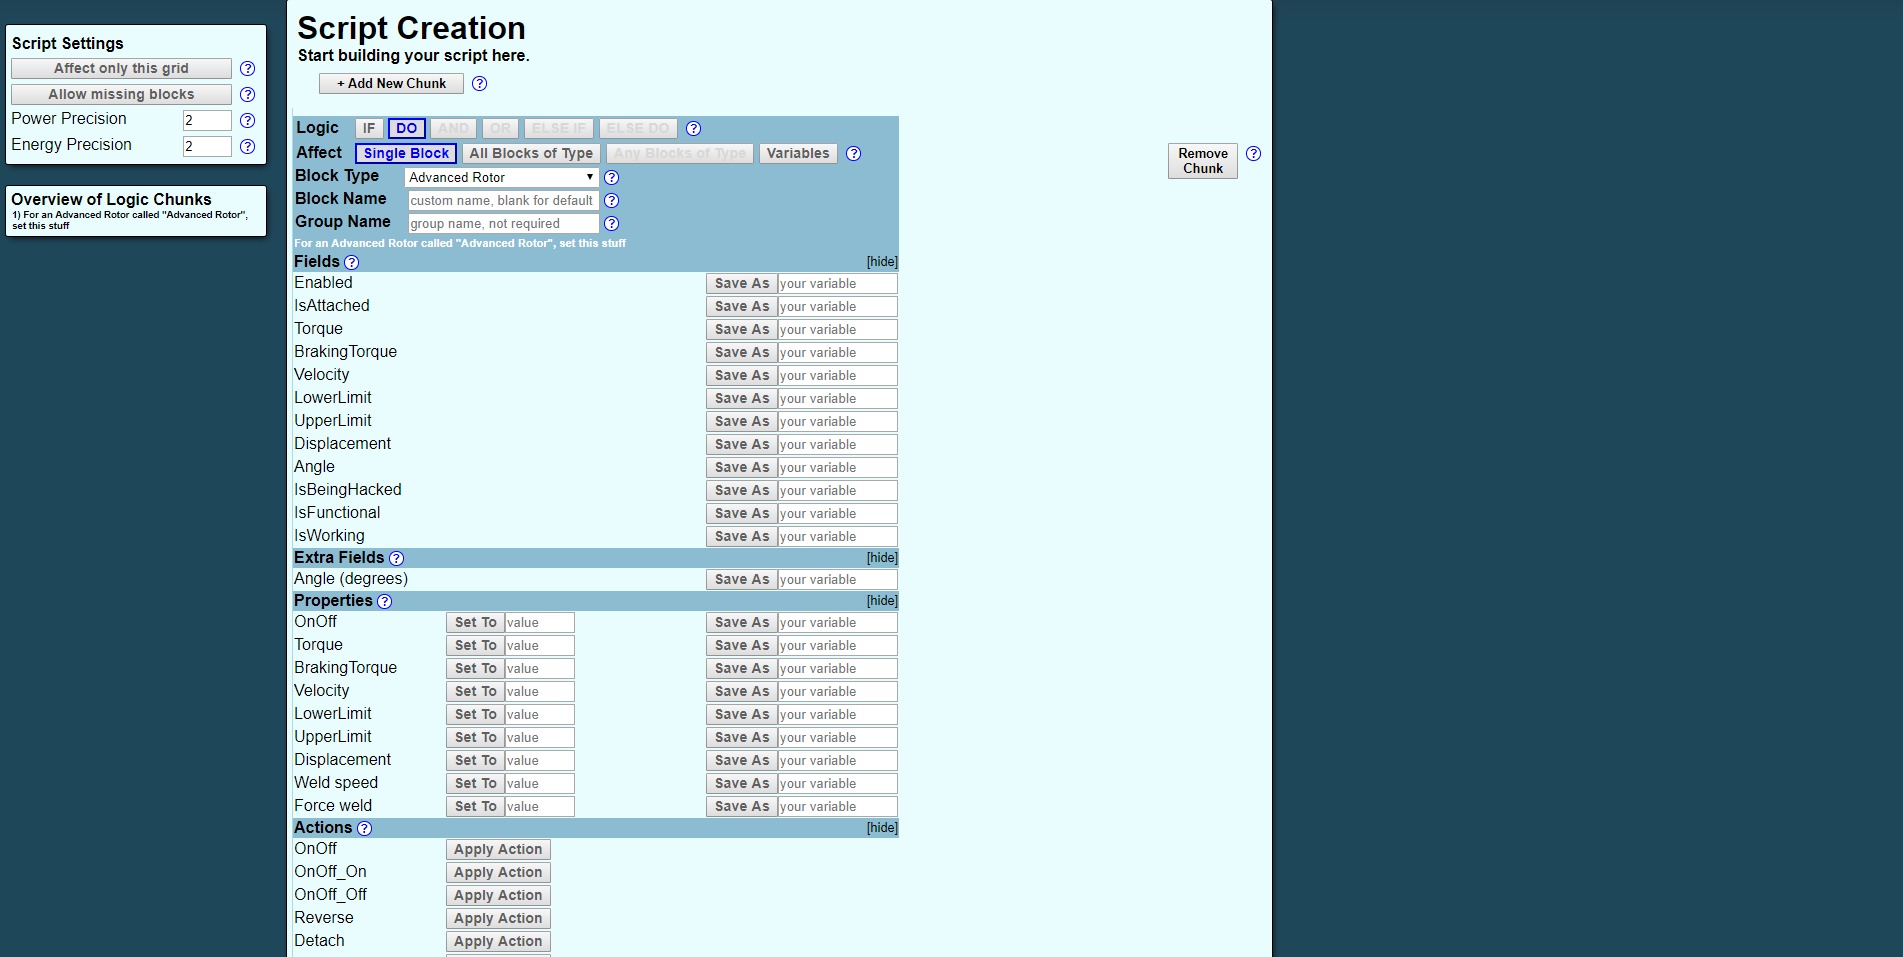Switch Affect to All Blocks of Type
The image size is (1903, 957).
pos(531,154)
